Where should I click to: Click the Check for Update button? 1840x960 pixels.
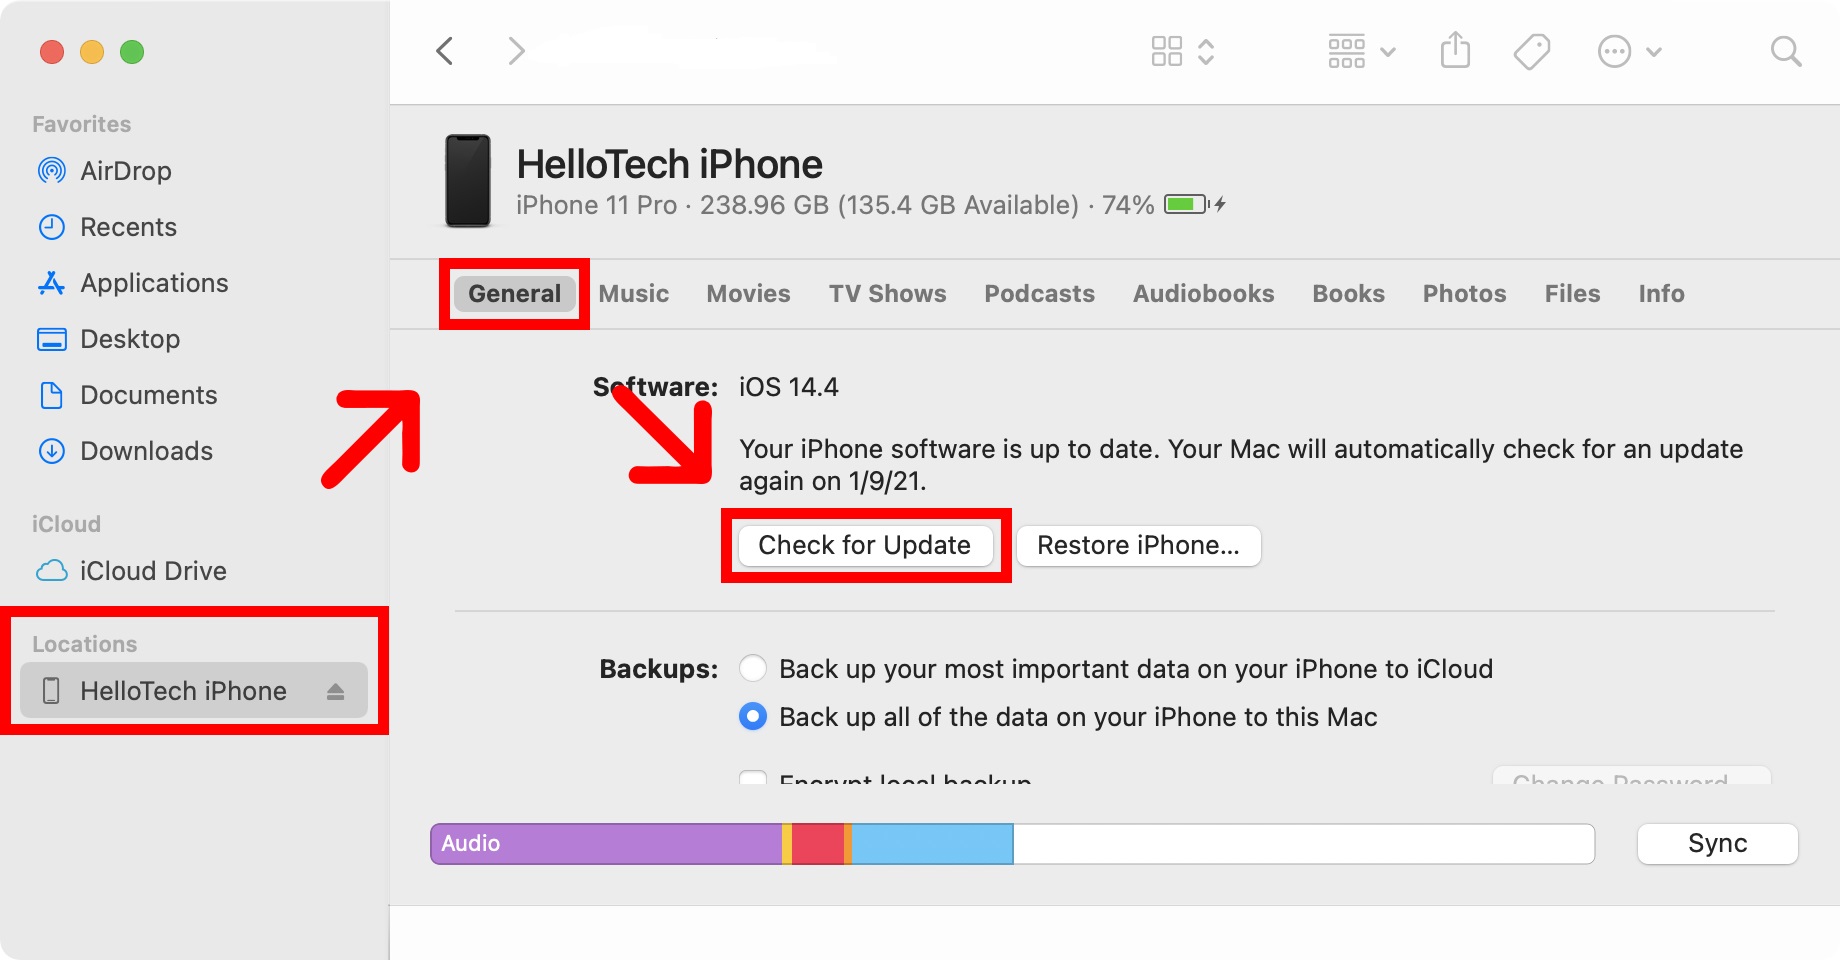(865, 545)
